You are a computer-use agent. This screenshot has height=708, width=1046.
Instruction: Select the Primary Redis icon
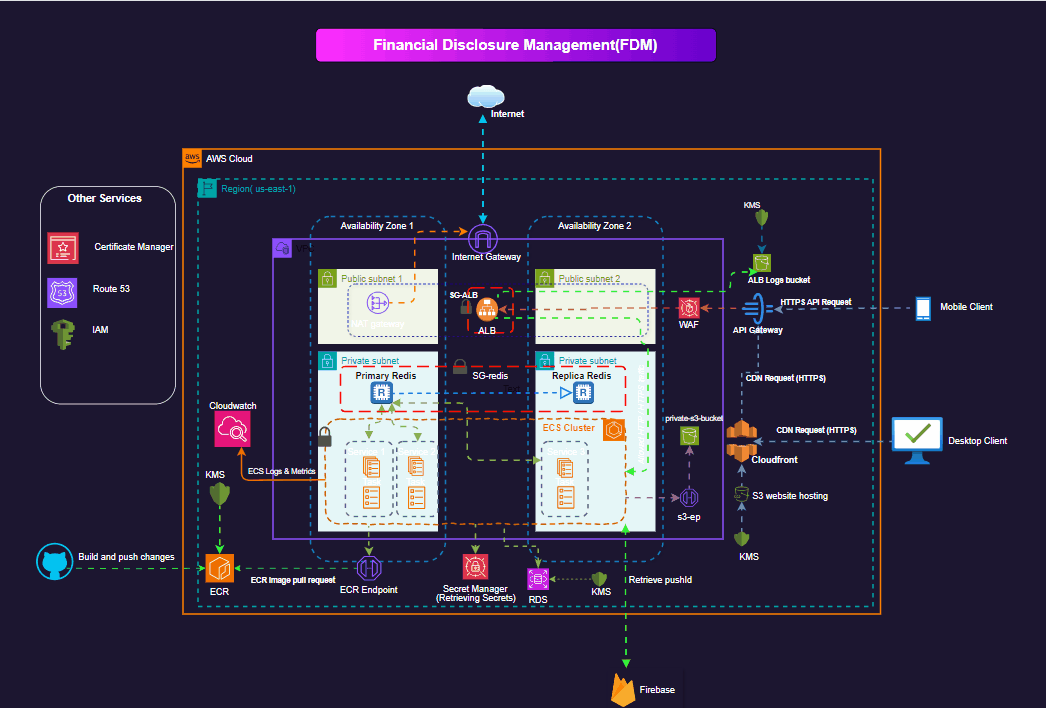[x=382, y=392]
